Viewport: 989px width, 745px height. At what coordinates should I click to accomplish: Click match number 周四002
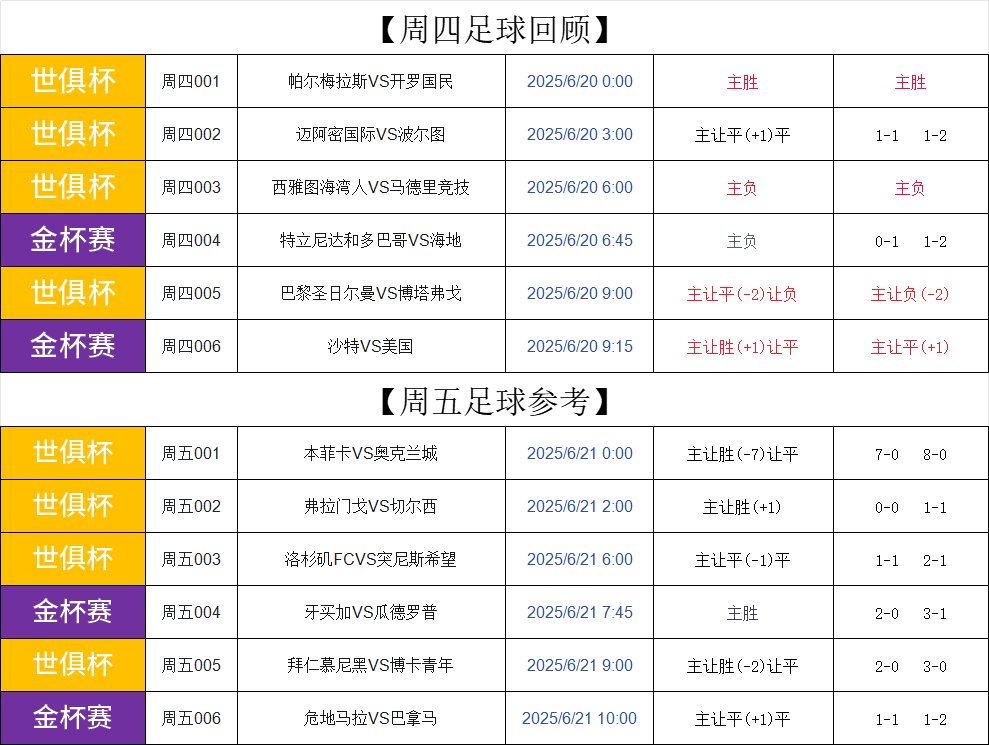(190, 134)
